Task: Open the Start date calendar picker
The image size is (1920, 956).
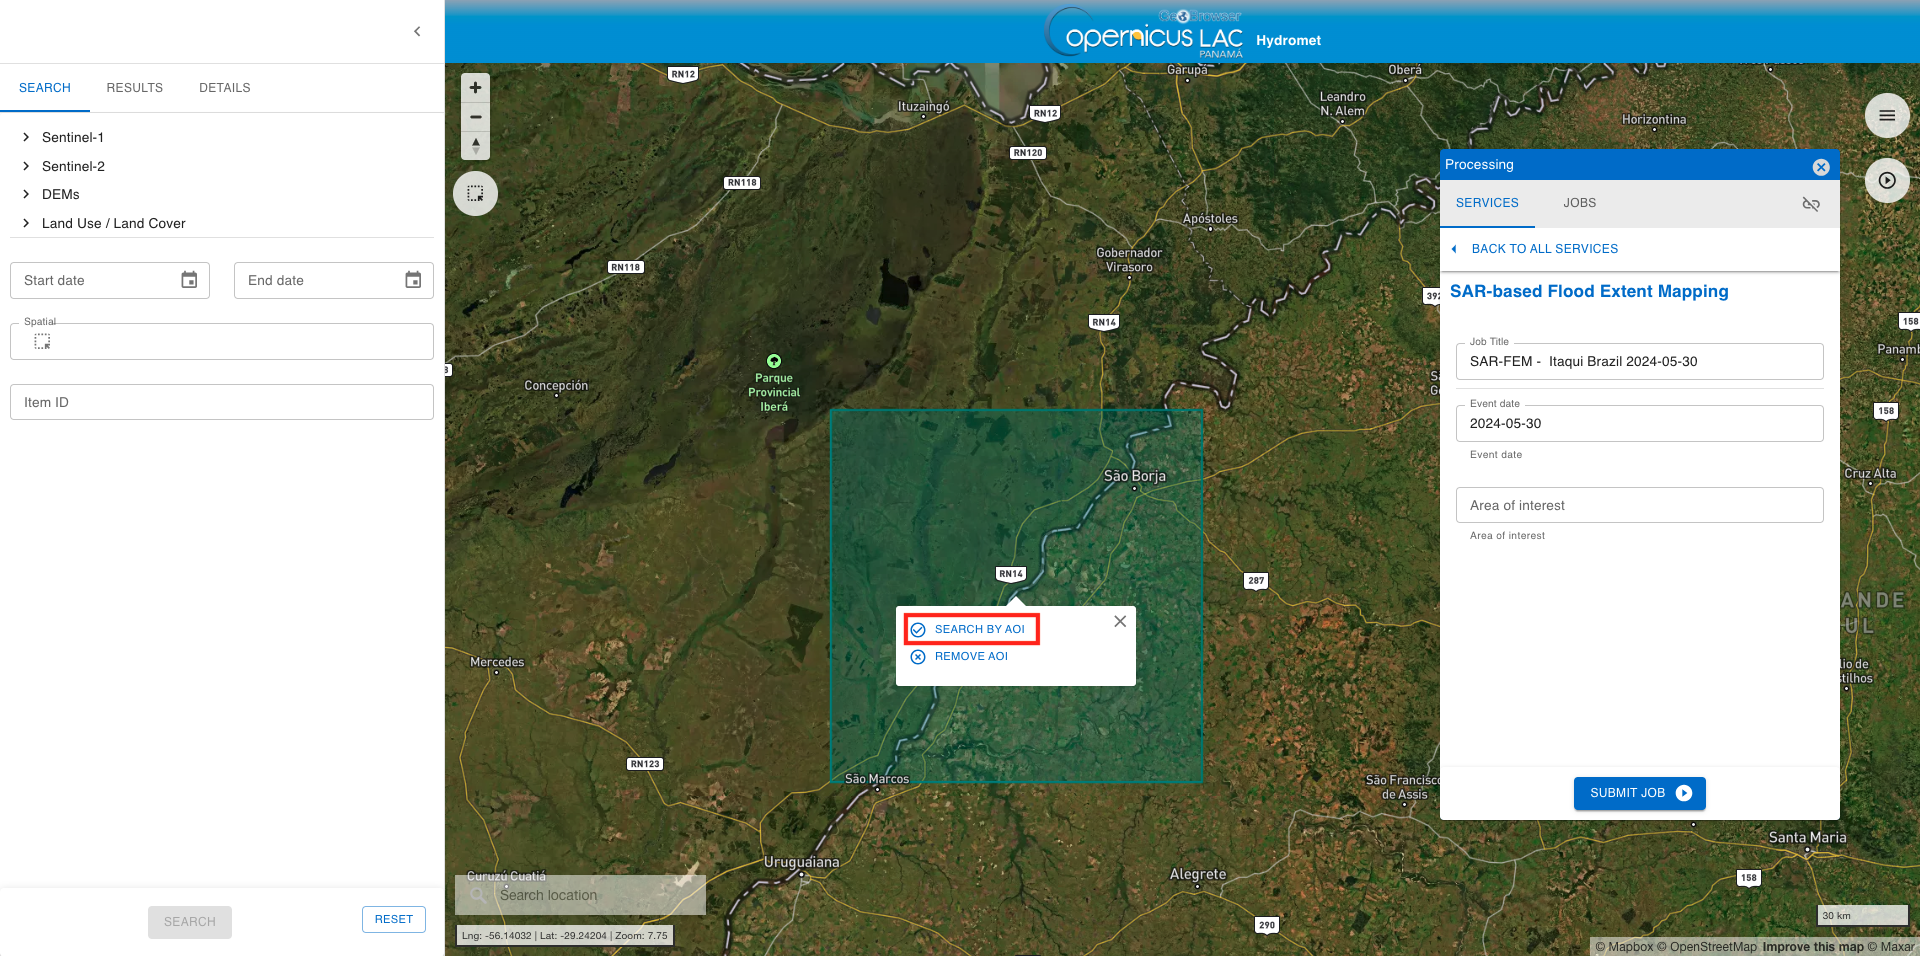Action: point(189,280)
